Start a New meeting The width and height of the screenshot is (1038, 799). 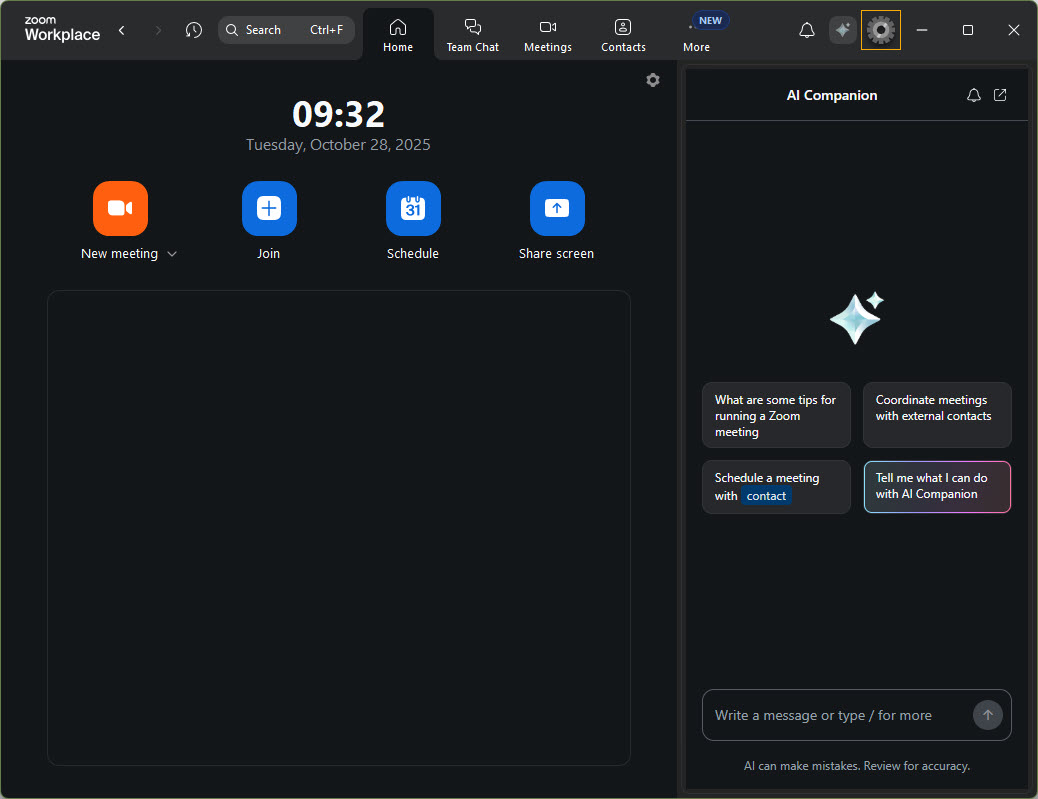coord(120,208)
